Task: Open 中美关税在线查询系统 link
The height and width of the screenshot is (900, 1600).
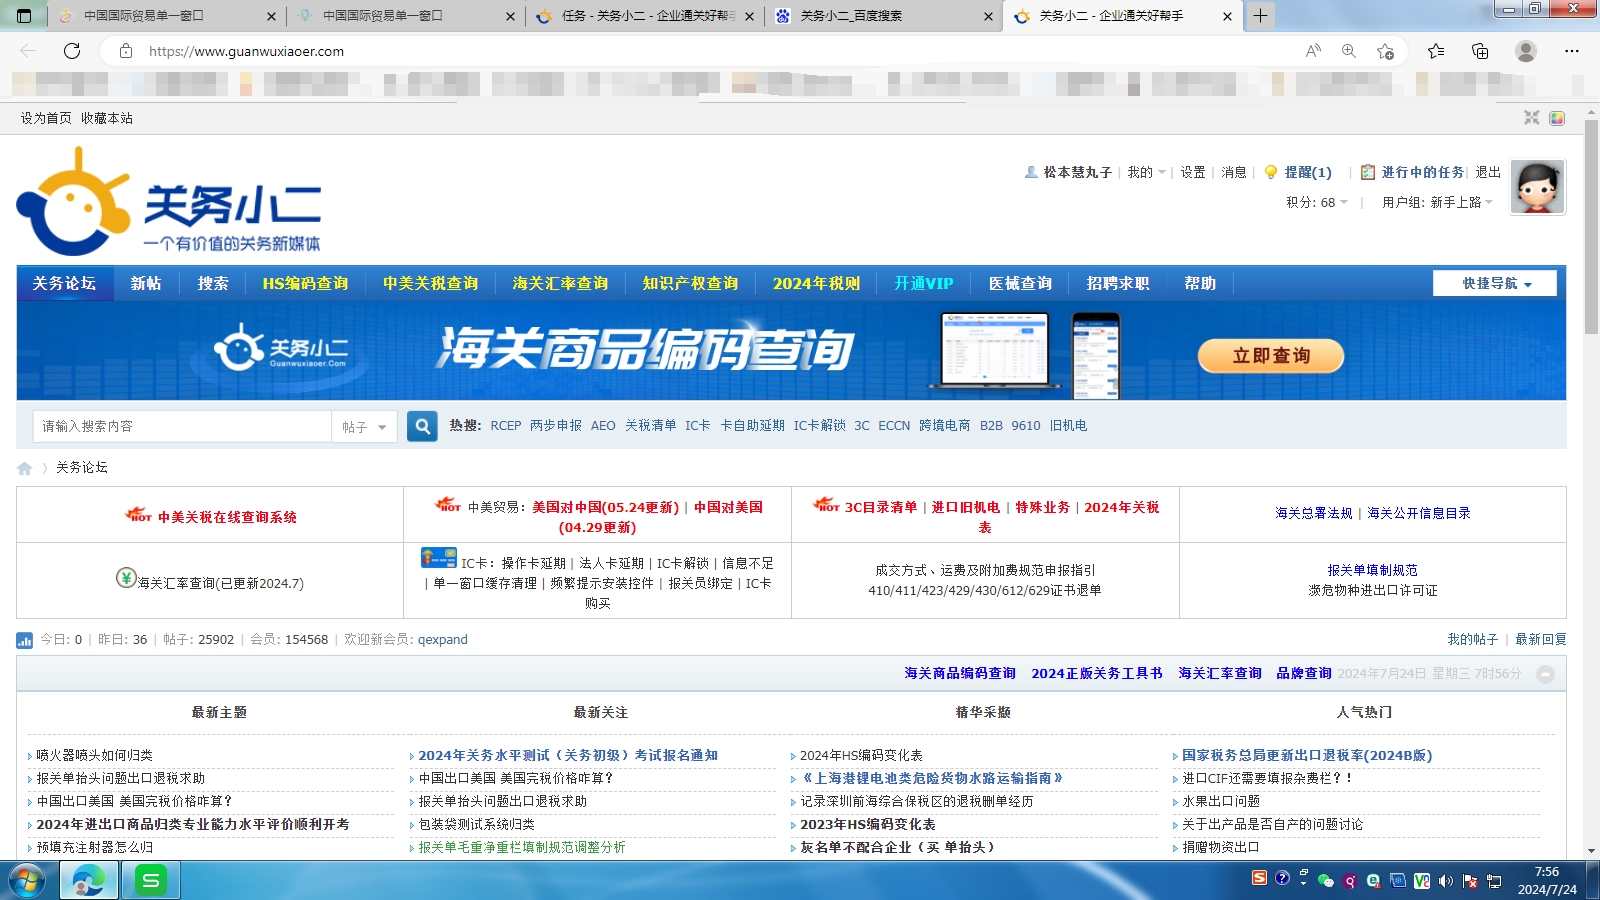Action: [227, 518]
